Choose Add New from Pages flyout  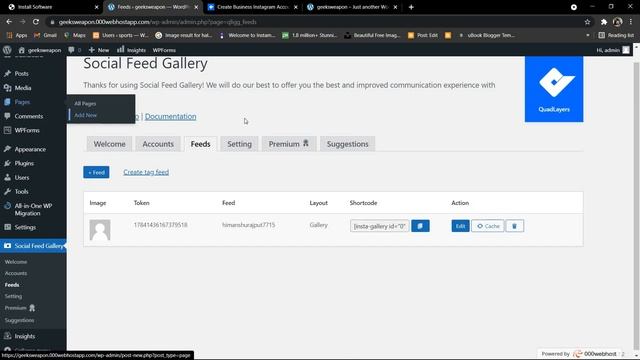[85, 116]
